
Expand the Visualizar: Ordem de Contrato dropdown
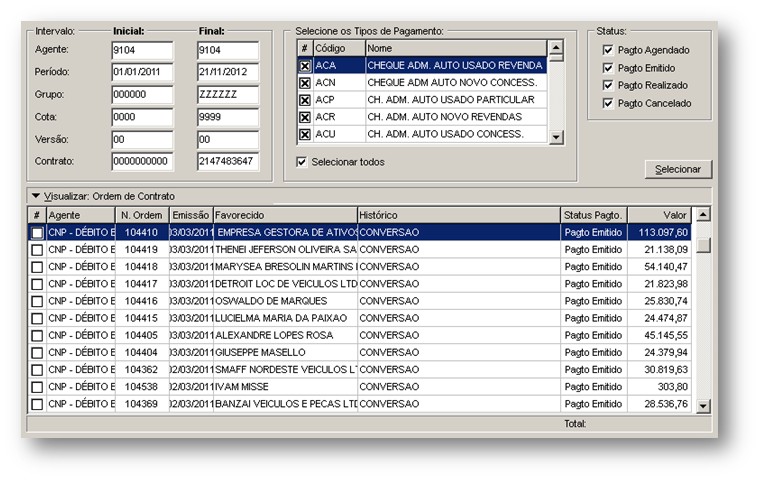click(x=35, y=196)
